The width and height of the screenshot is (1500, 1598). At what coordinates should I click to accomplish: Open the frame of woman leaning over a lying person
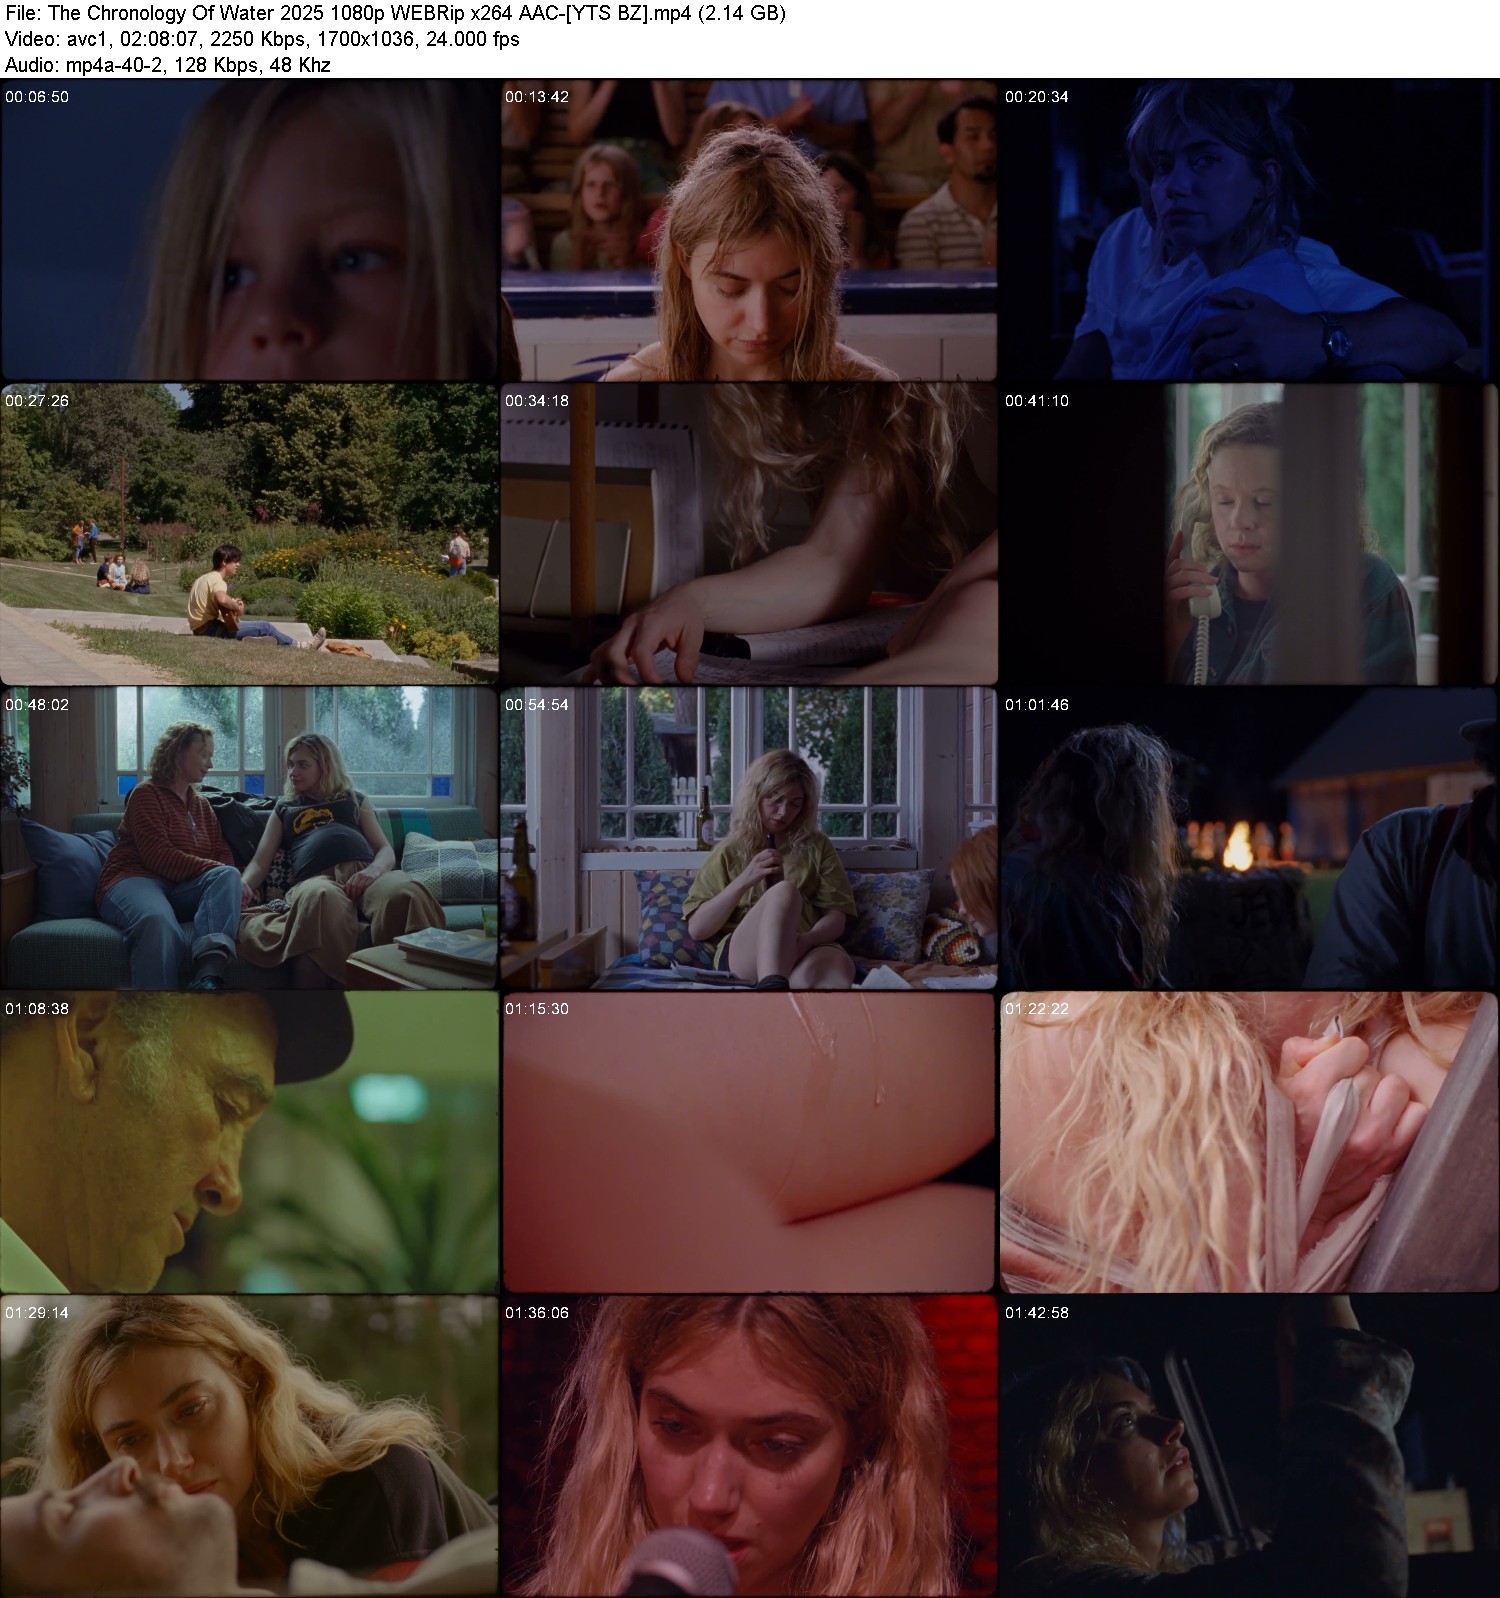[x=249, y=1446]
